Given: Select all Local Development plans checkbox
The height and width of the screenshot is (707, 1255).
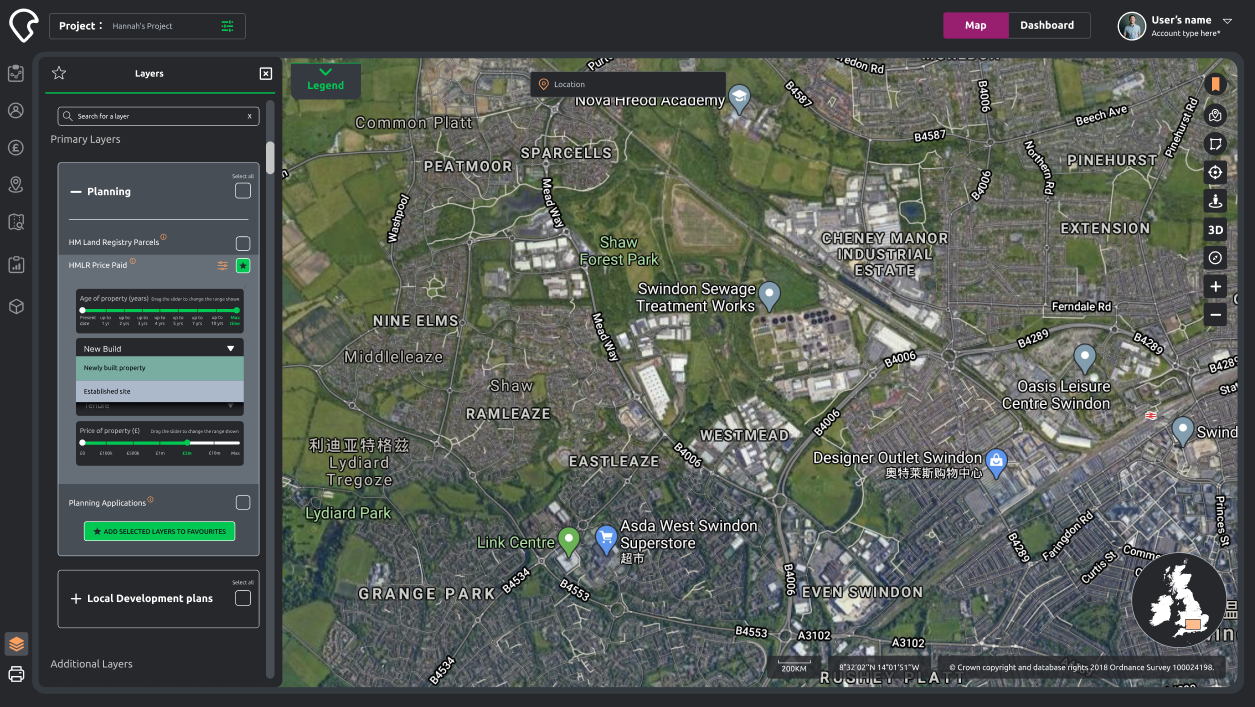Looking at the screenshot, I should [243, 598].
